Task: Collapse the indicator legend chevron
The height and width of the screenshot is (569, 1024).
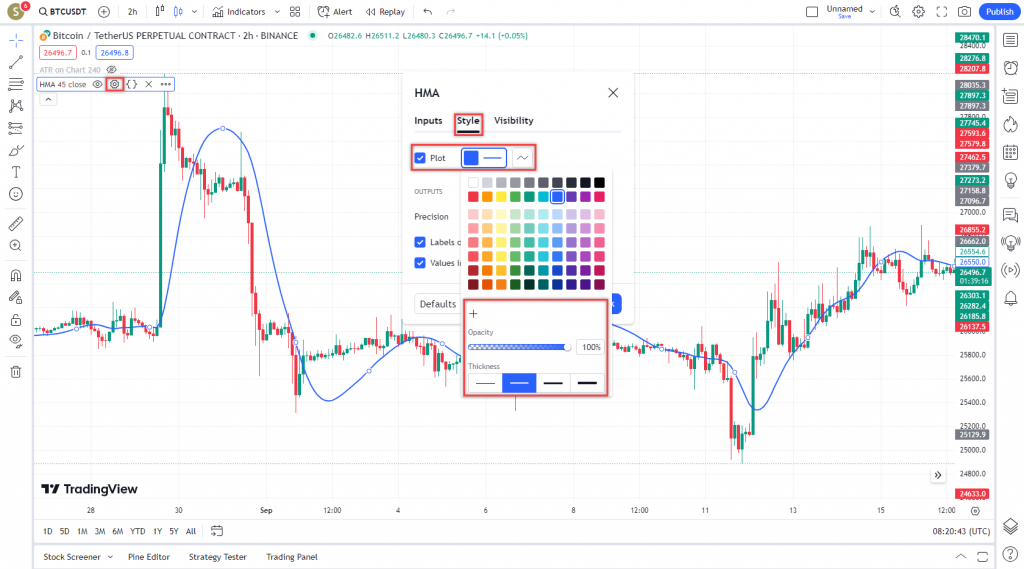Action: tap(48, 99)
